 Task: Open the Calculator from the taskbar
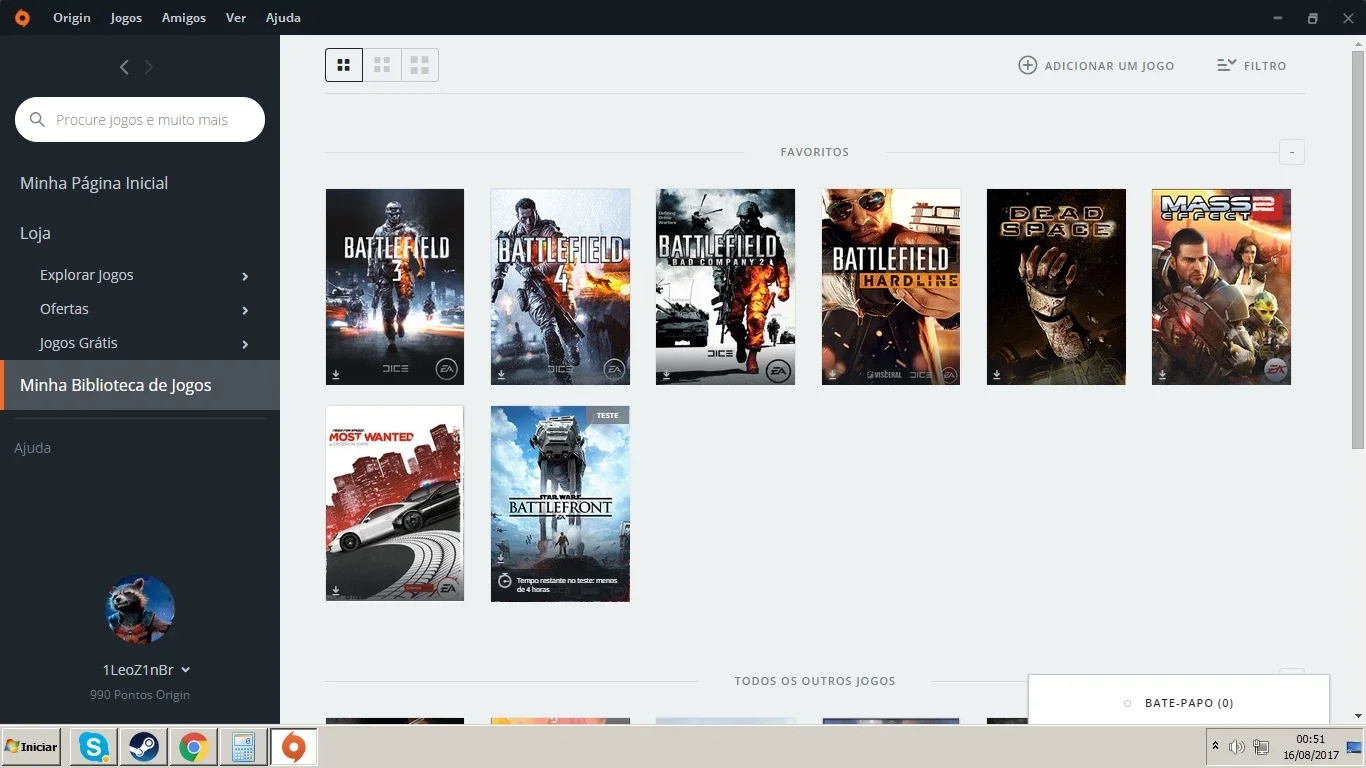[243, 747]
